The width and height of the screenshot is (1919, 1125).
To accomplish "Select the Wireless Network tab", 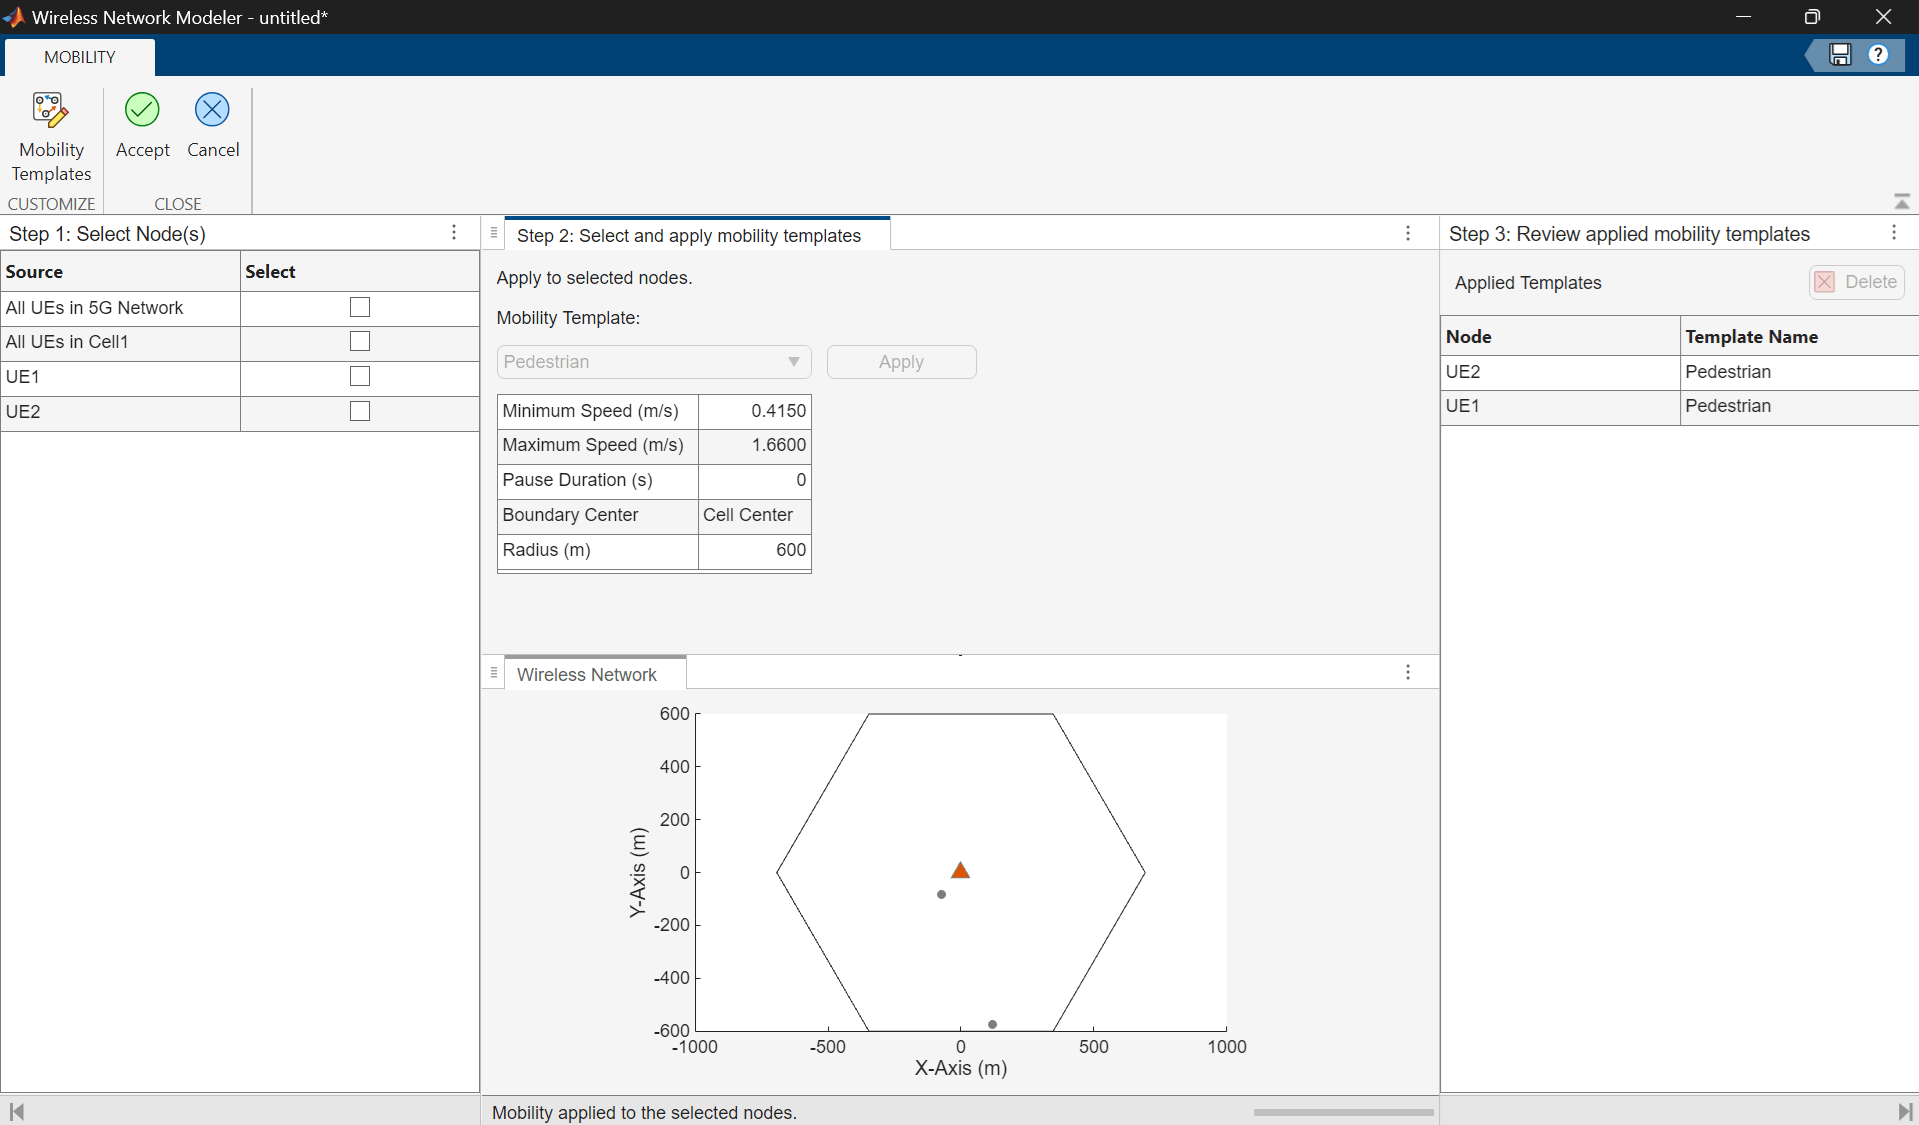I will pyautogui.click(x=586, y=675).
